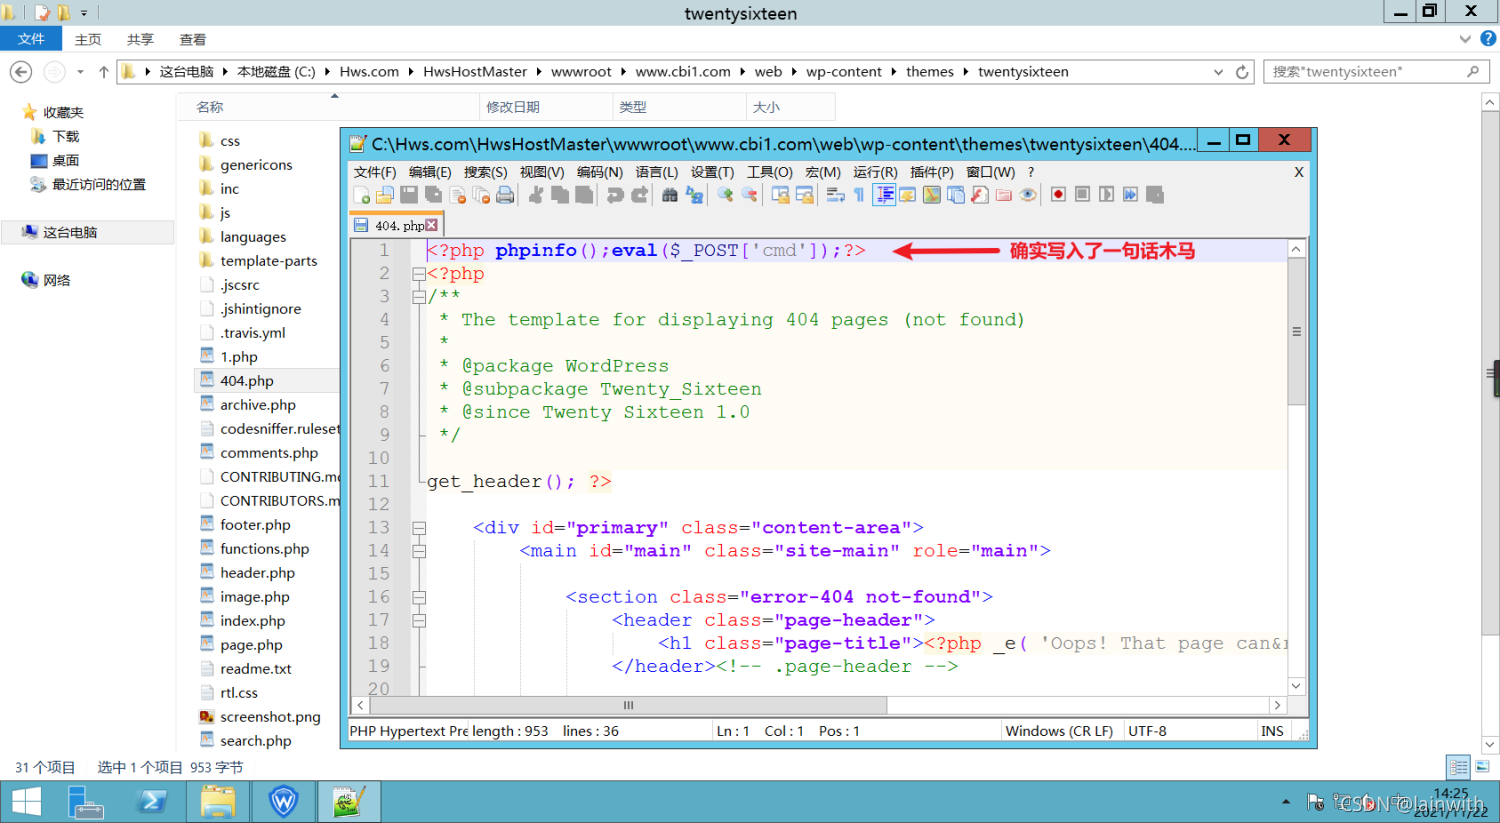Save the 404.php file via toolbar

[x=408, y=195]
